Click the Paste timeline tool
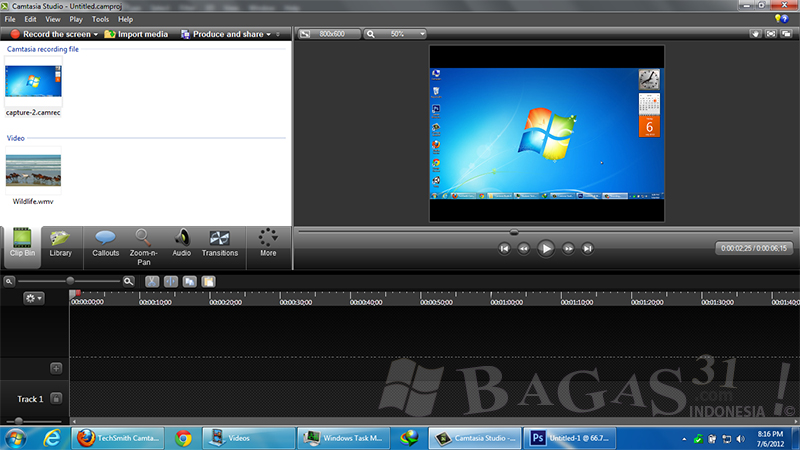This screenshot has height=450, width=800. pyautogui.click(x=208, y=282)
